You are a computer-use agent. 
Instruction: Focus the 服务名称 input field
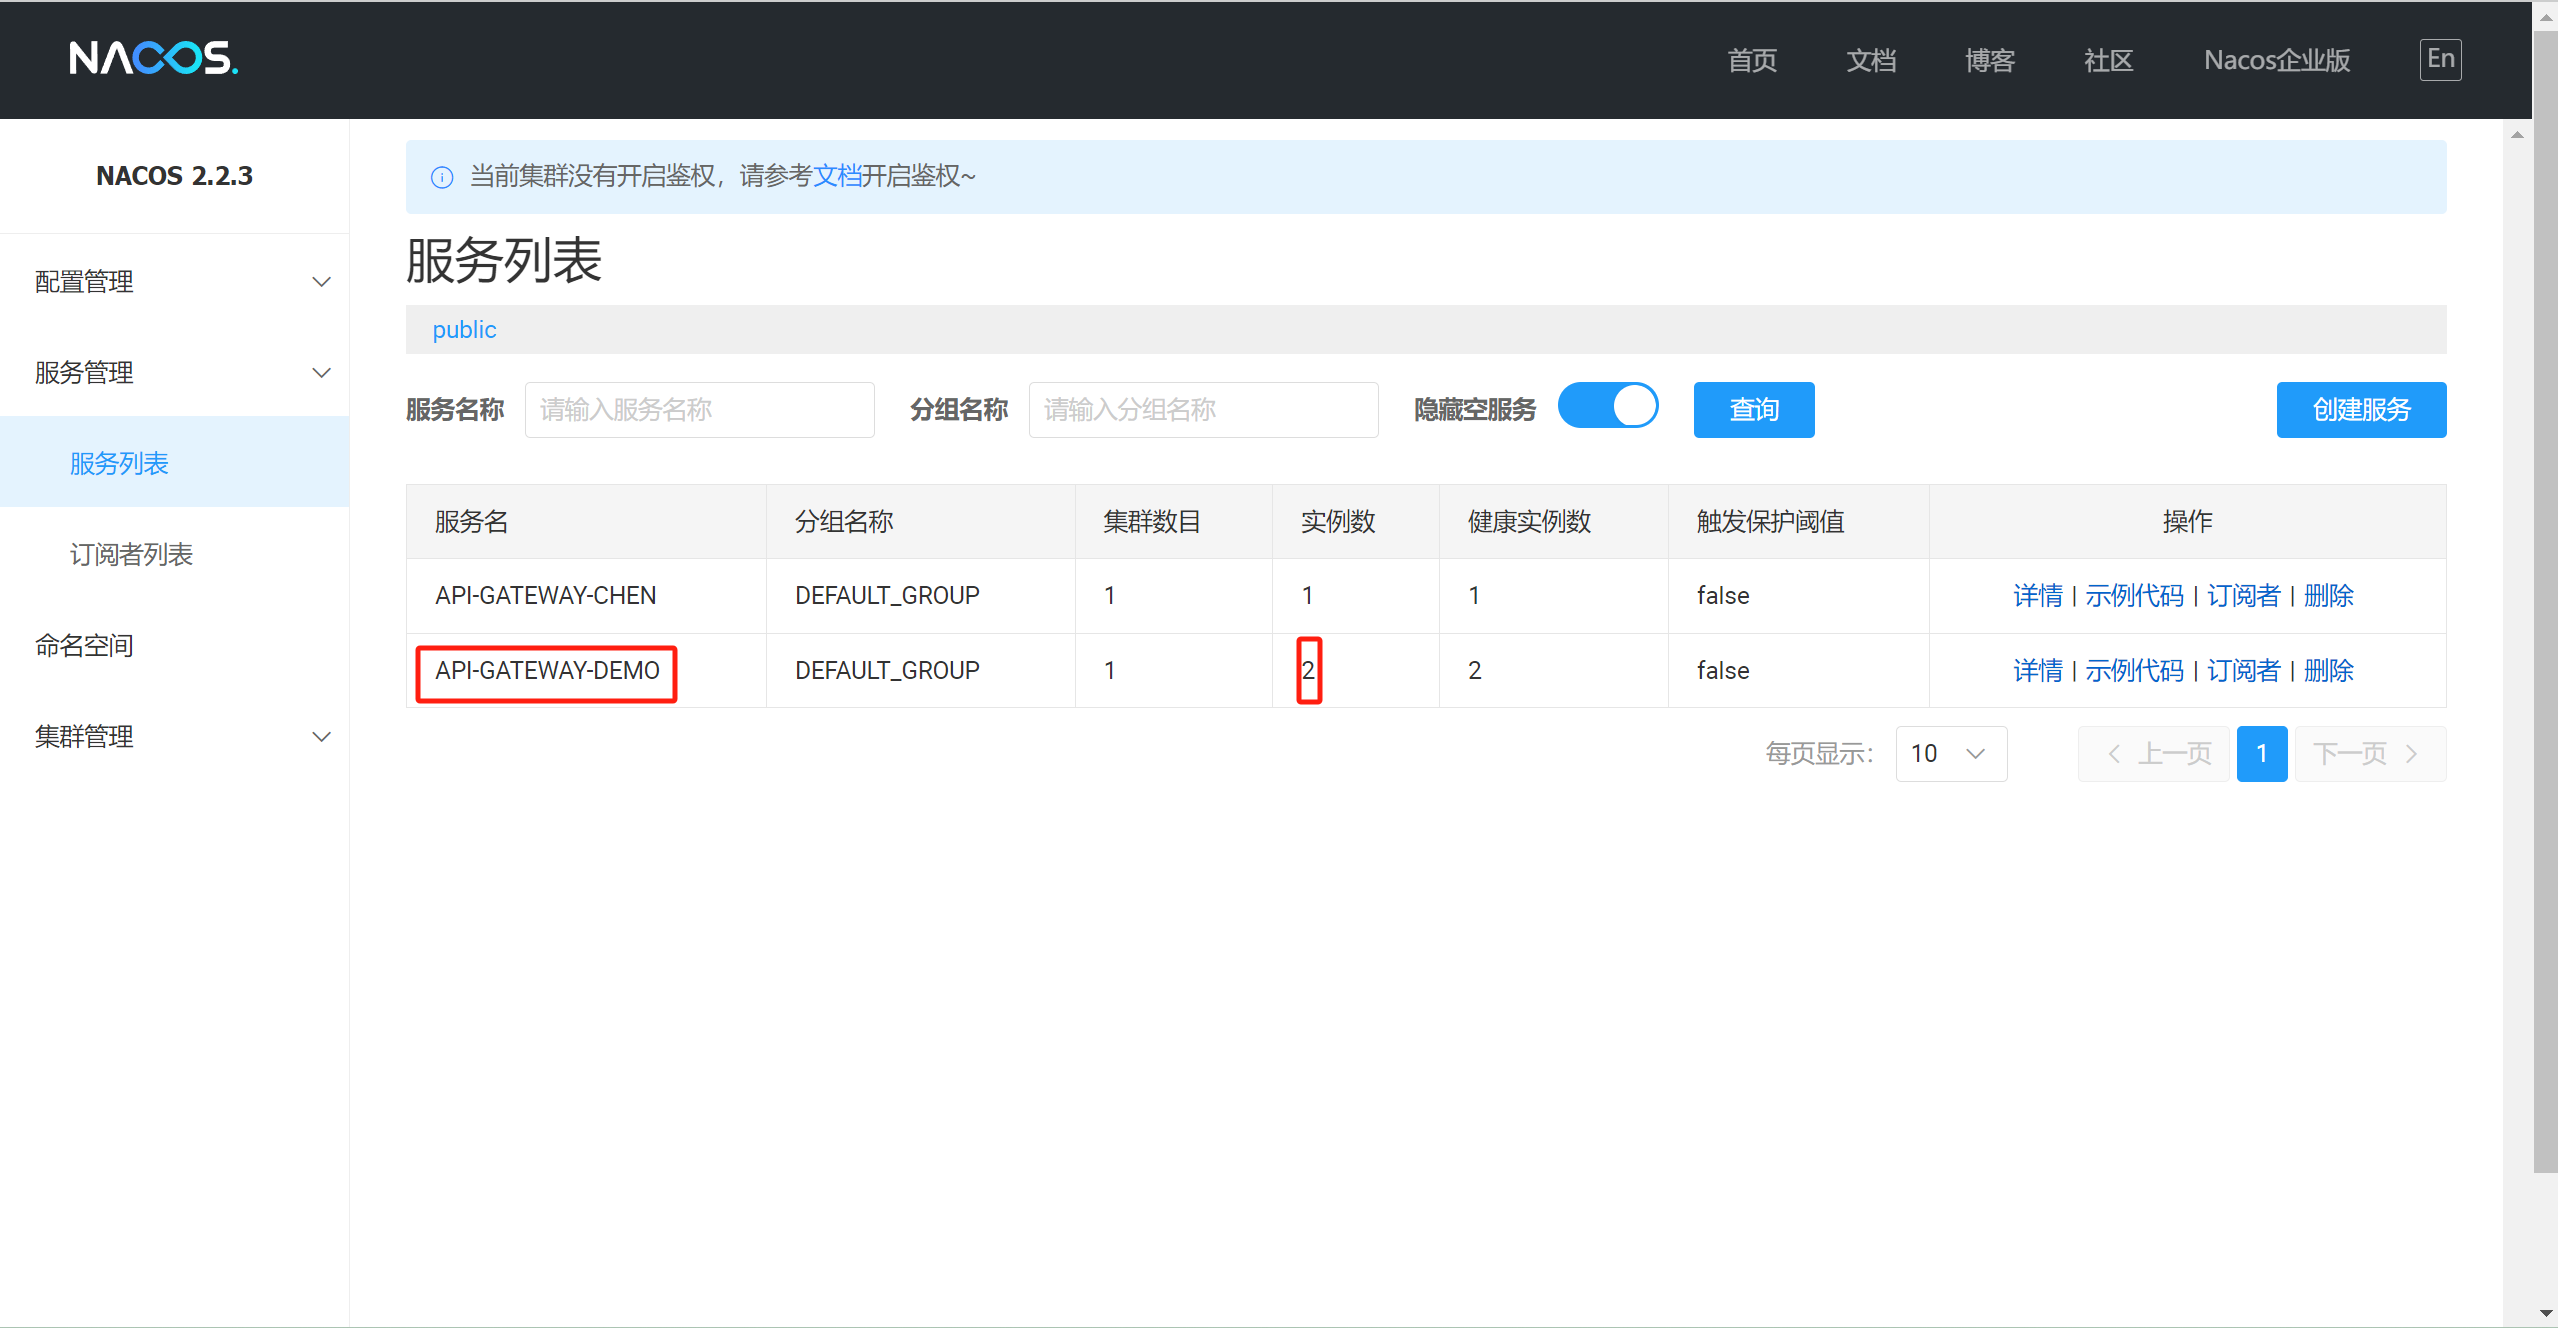699,410
